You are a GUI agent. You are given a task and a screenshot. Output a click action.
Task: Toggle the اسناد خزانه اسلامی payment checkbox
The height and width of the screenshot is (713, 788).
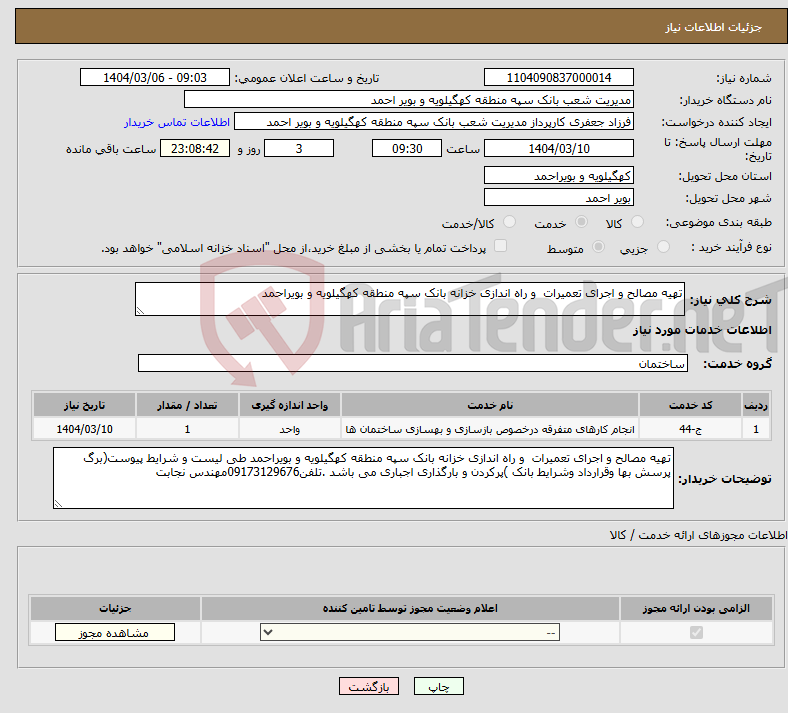[x=500, y=246]
